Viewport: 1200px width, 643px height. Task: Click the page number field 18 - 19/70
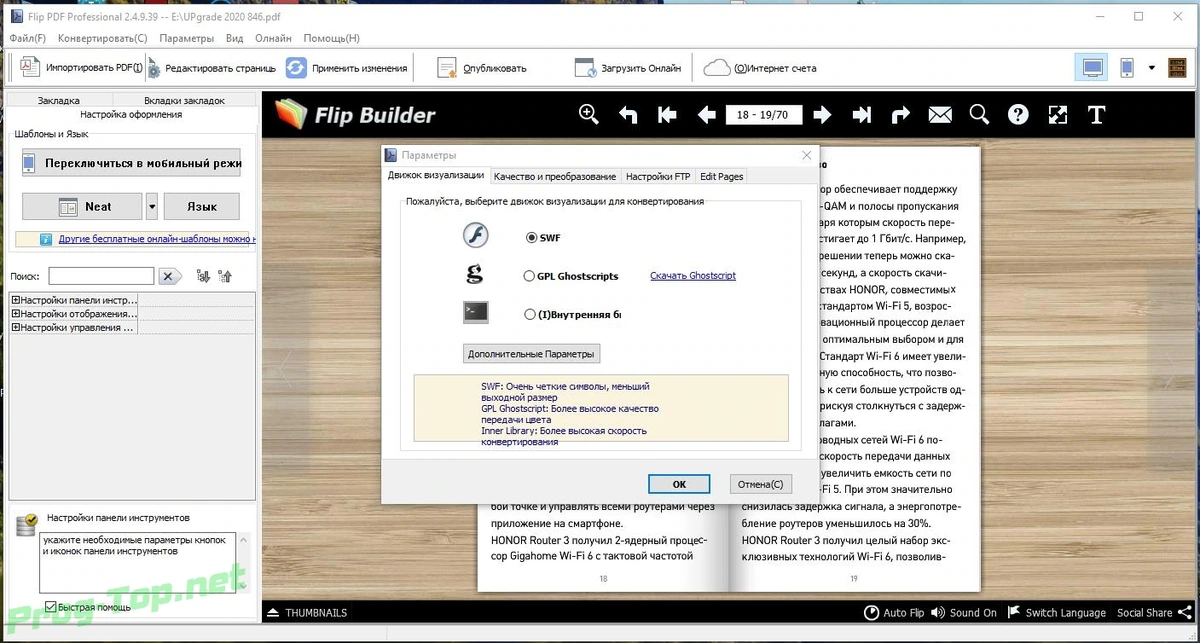point(762,114)
